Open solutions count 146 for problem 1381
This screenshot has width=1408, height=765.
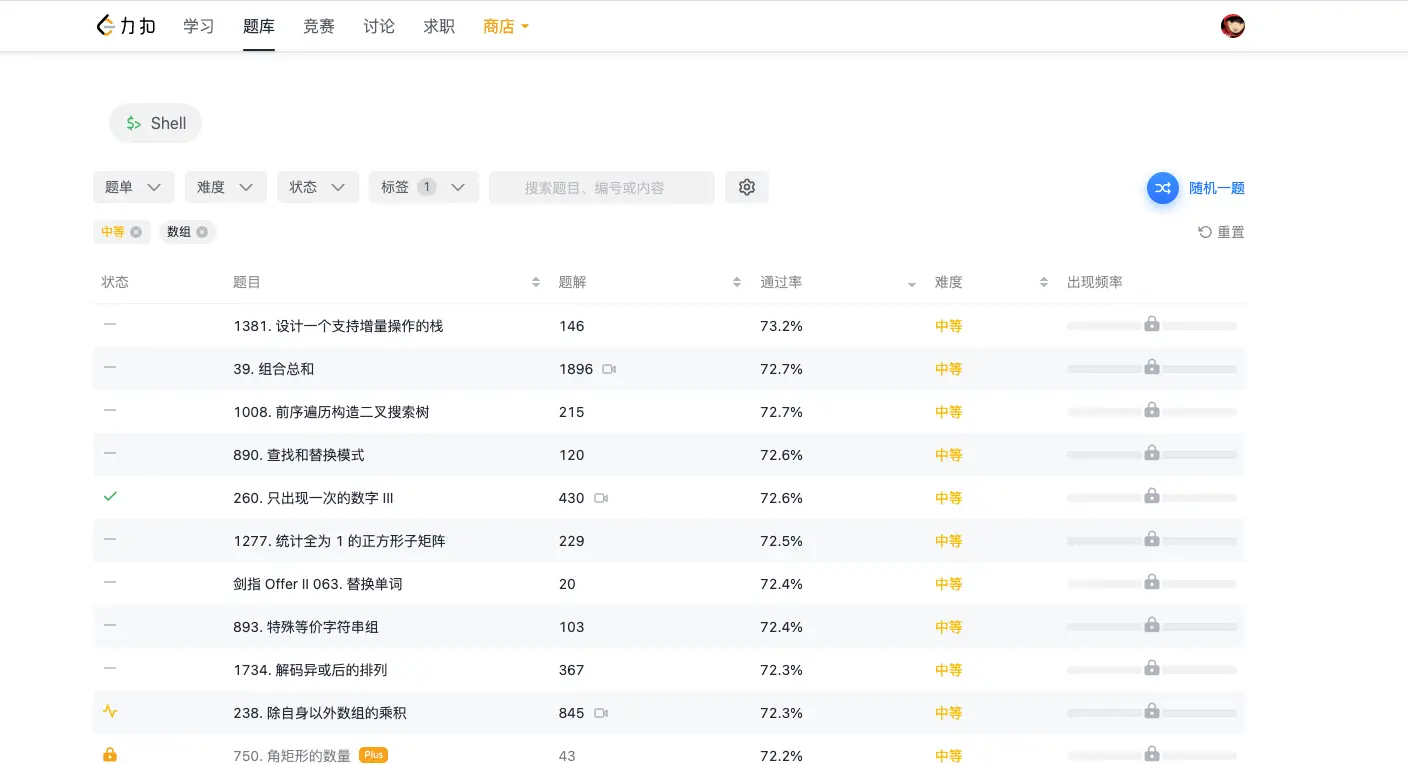click(x=572, y=326)
